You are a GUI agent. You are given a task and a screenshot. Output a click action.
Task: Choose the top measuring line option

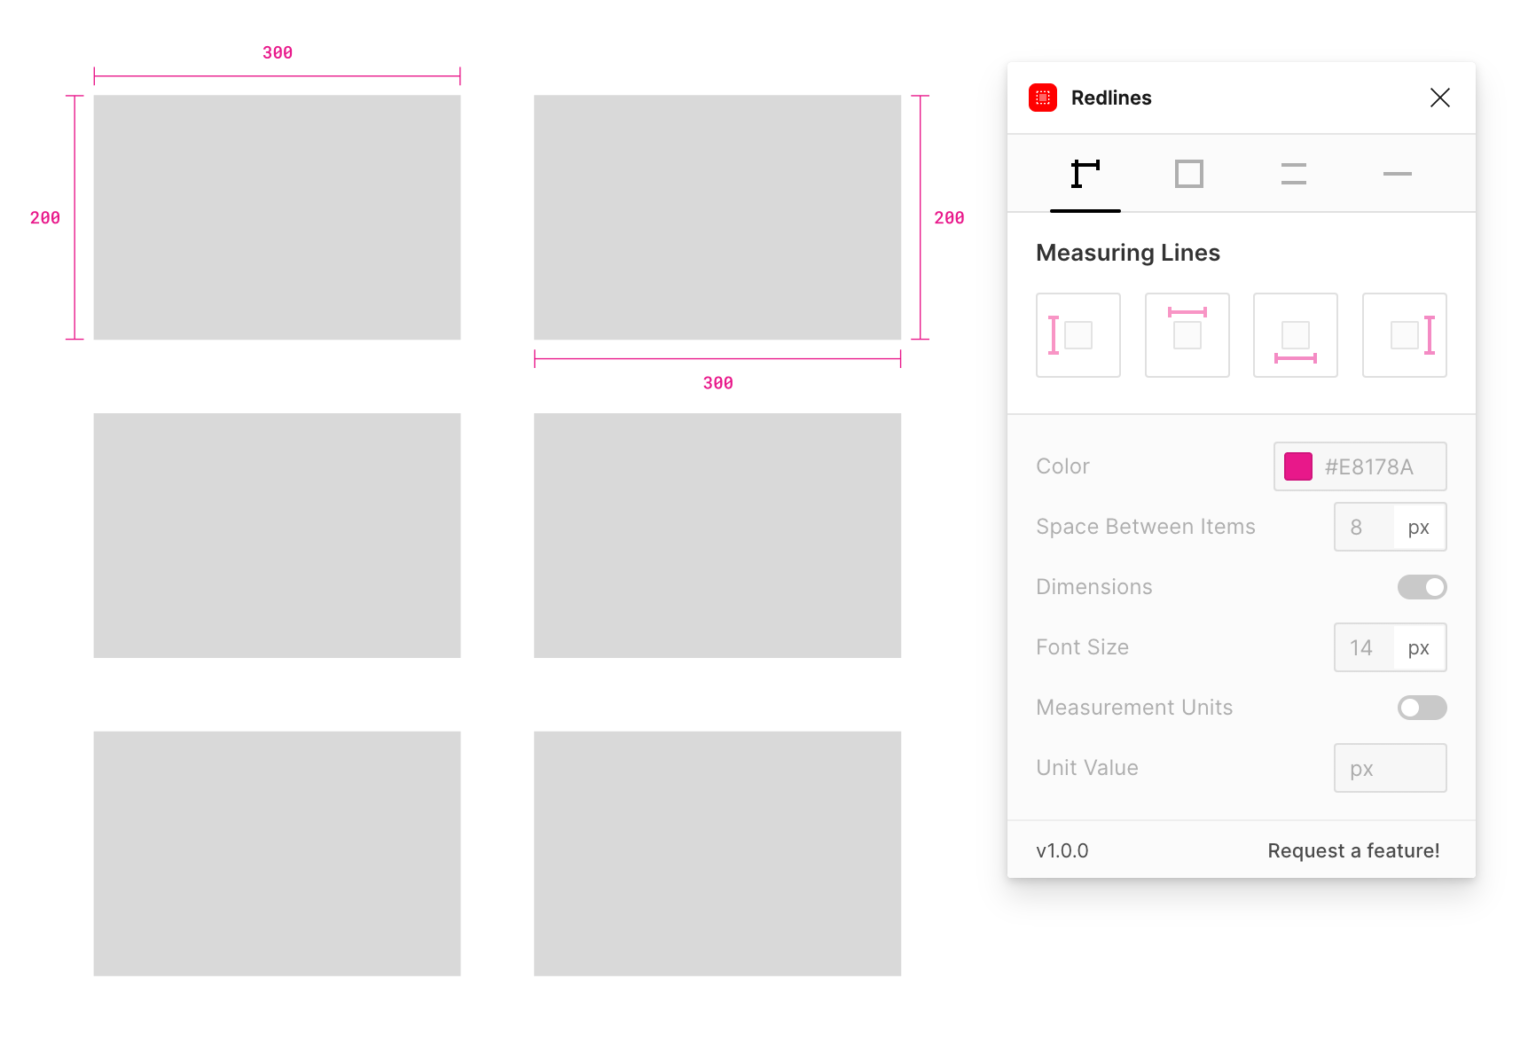(x=1187, y=335)
